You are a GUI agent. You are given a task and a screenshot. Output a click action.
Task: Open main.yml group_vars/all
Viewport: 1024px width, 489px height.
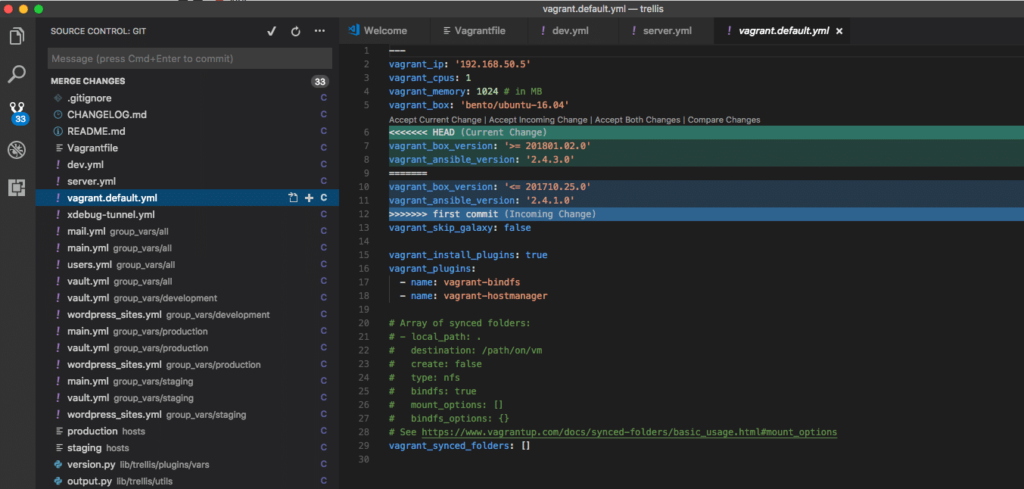187,248
